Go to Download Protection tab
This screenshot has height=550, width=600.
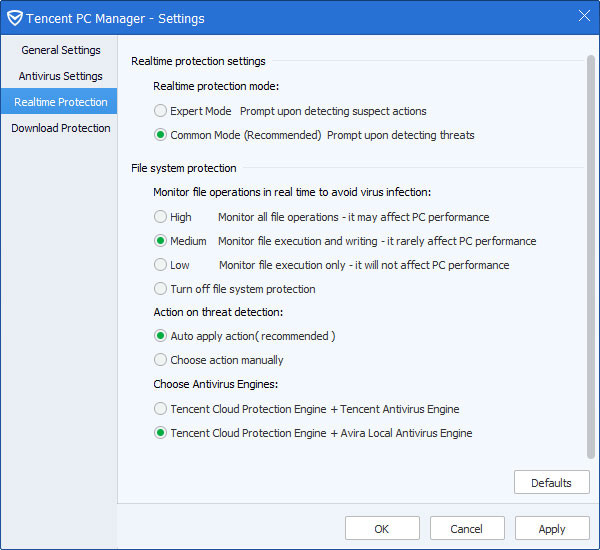point(60,128)
